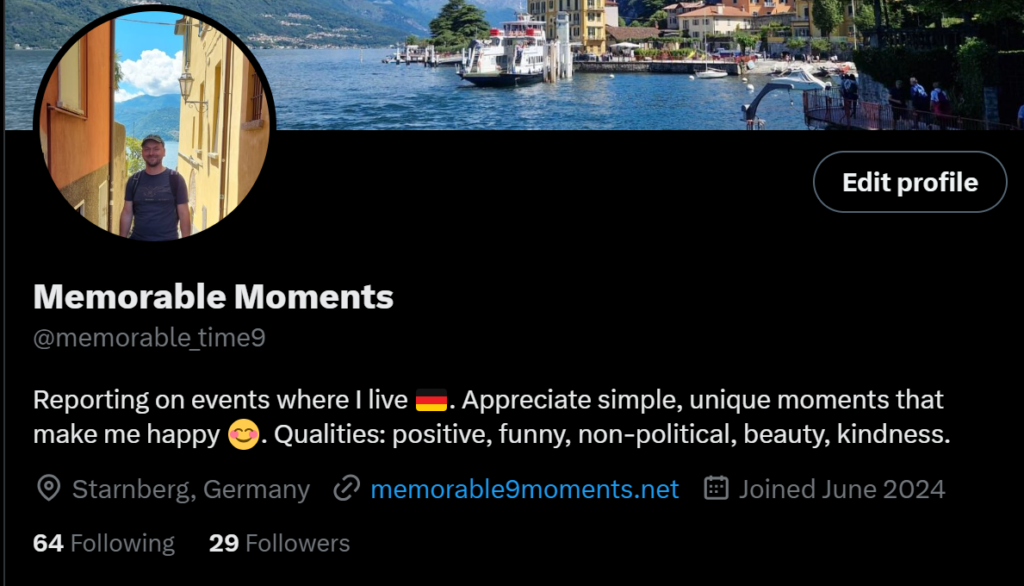This screenshot has height=586, width=1024.
Task: Click the Edit profile button
Action: tap(910, 182)
